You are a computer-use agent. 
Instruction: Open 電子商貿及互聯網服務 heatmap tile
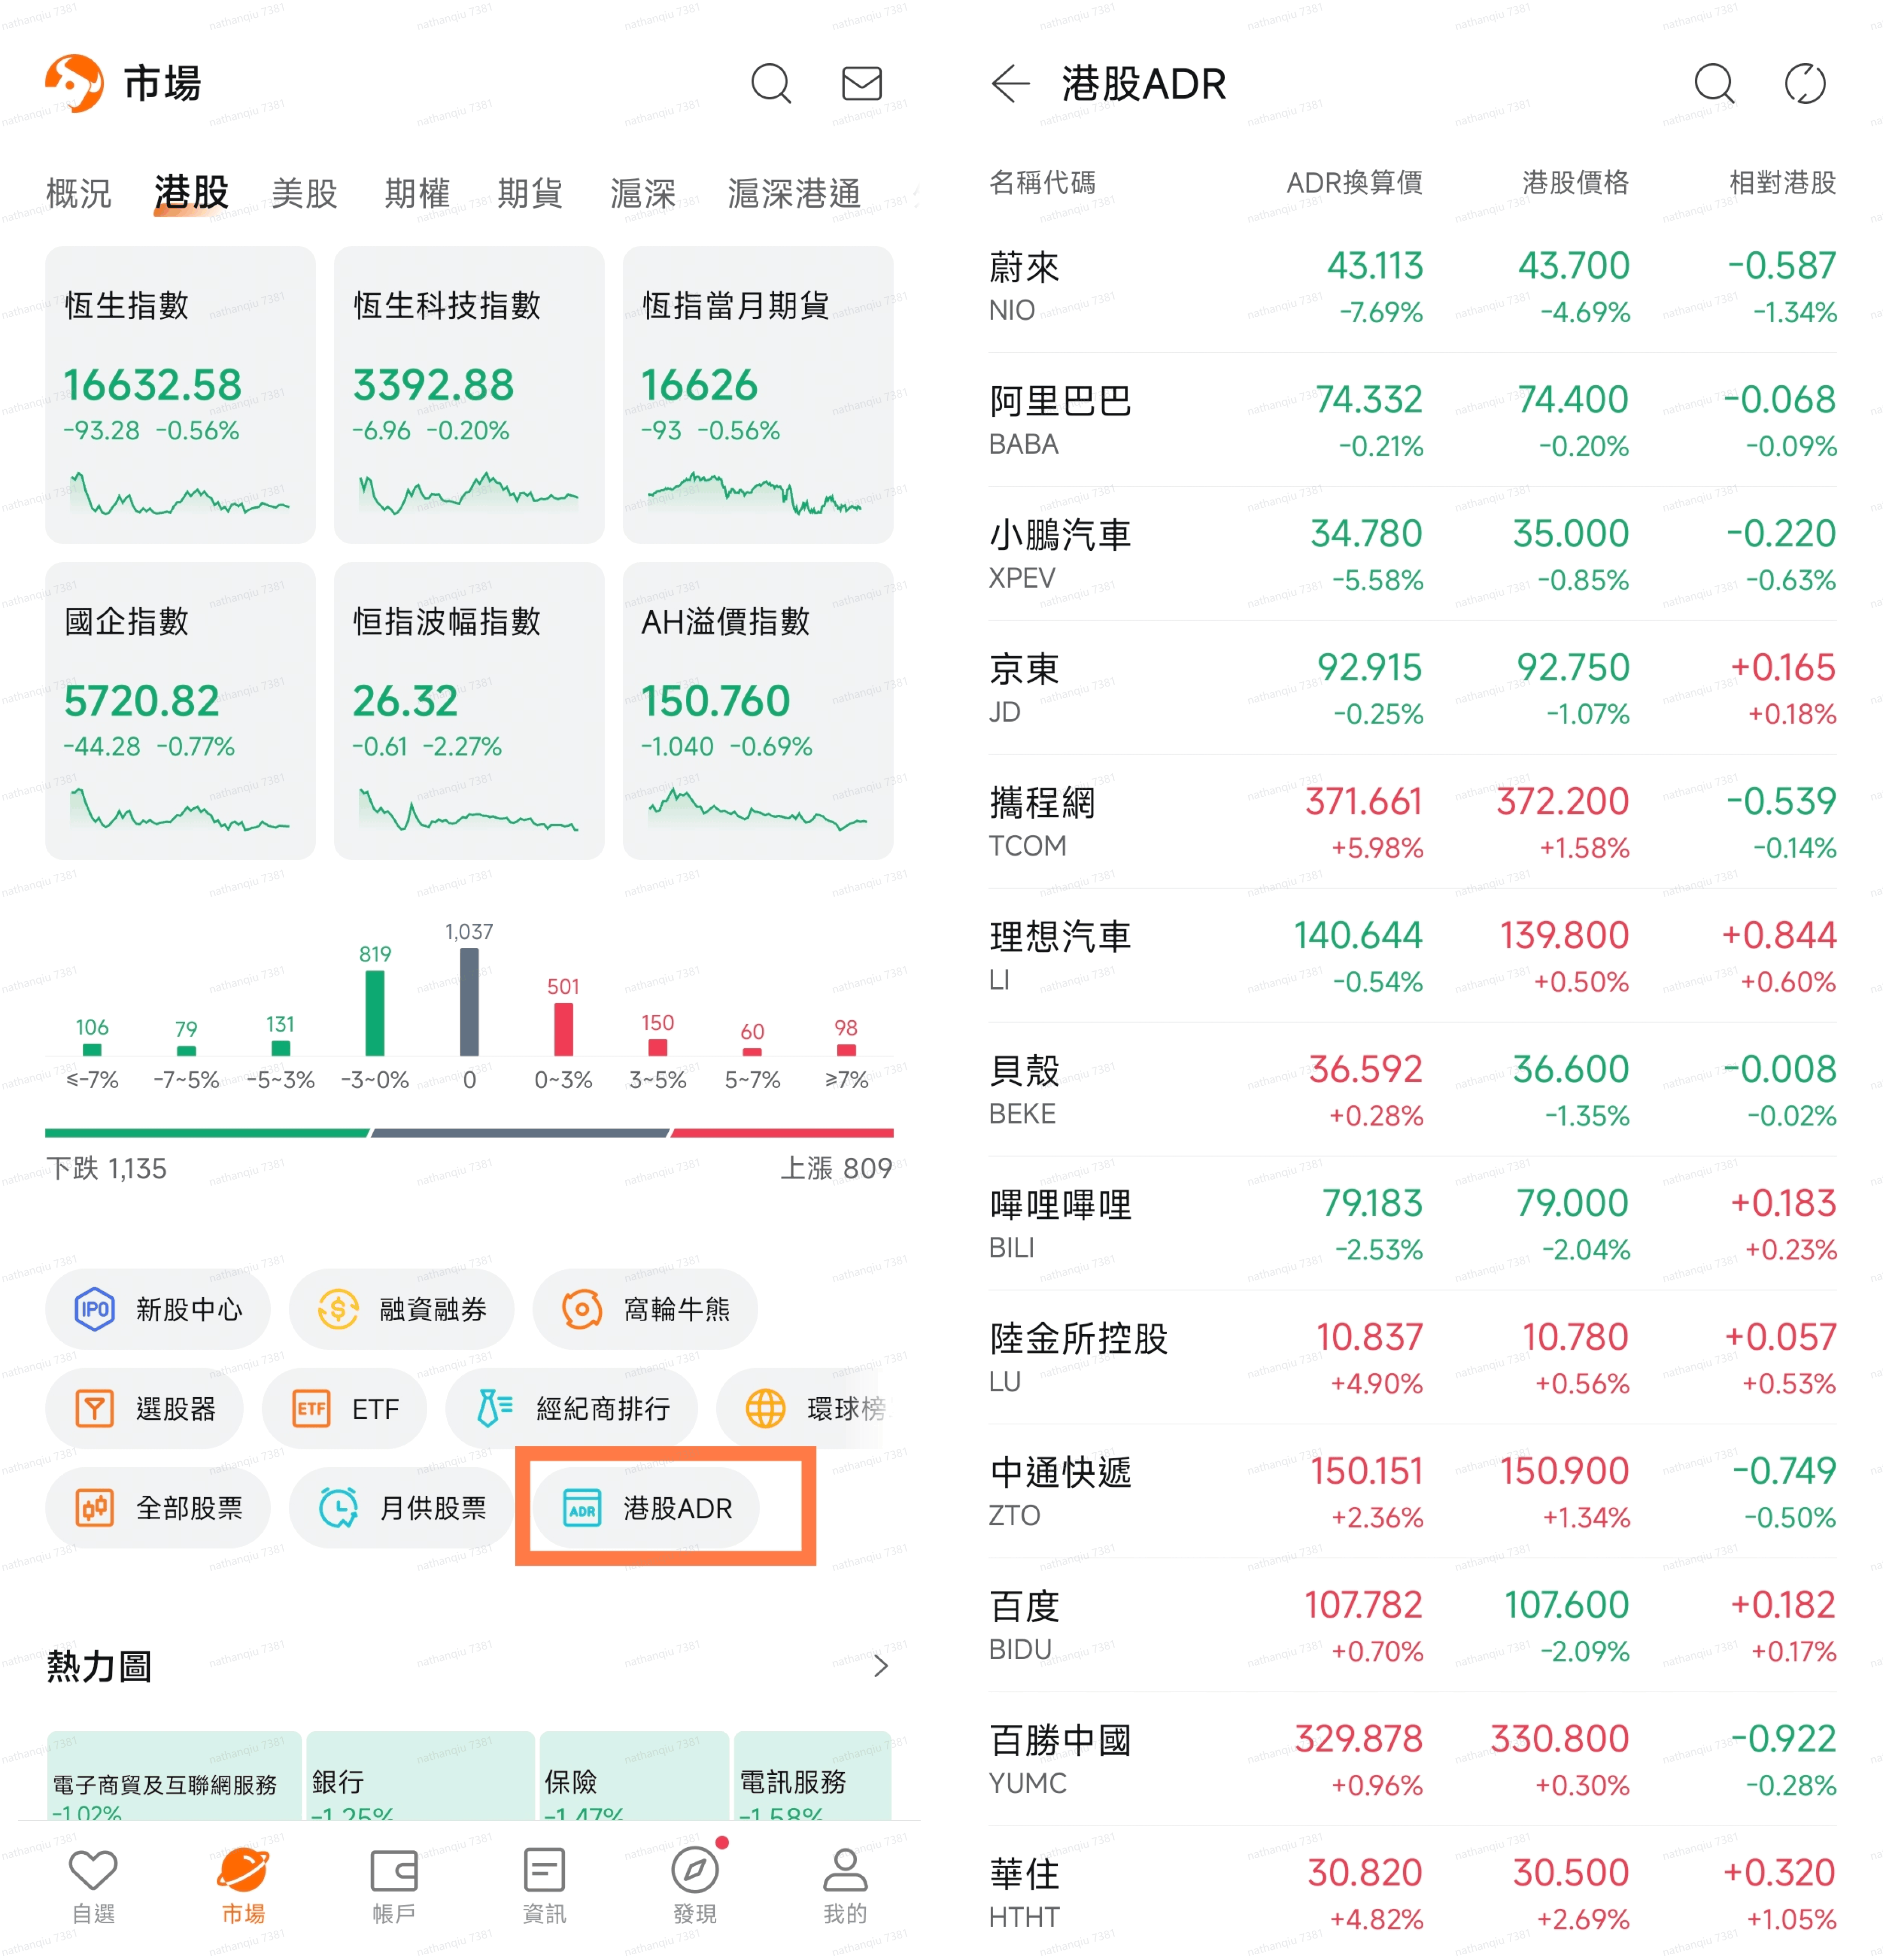click(x=174, y=1776)
